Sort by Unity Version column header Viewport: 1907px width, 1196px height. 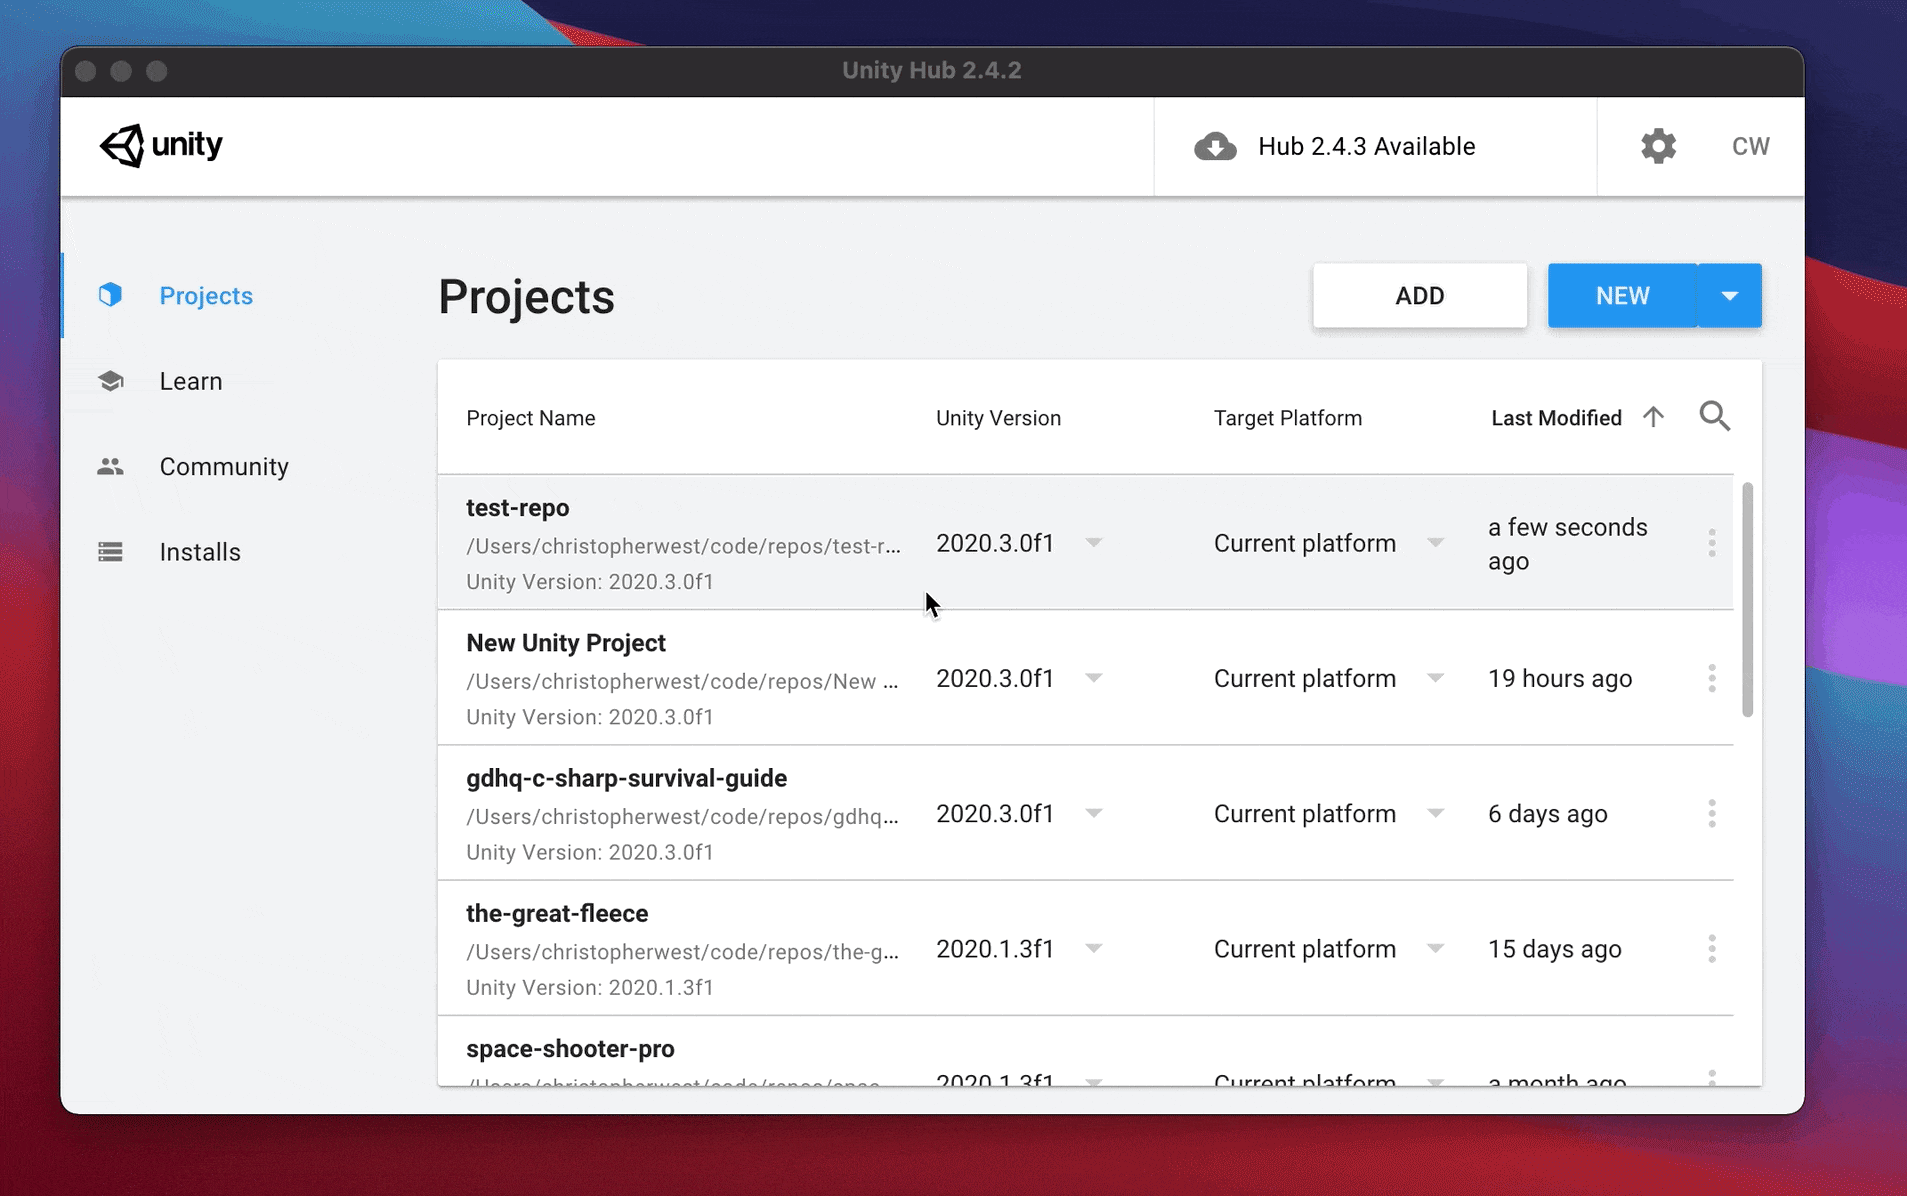[998, 418]
